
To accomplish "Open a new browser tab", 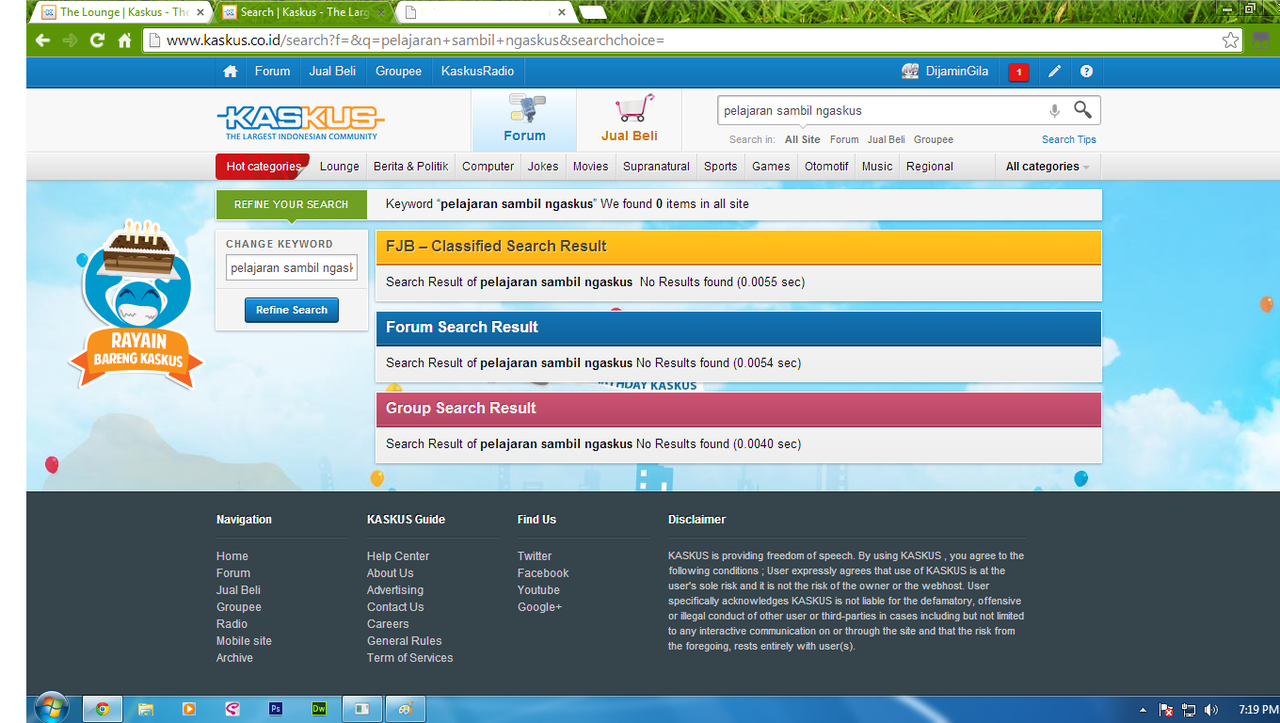I will click(x=592, y=12).
